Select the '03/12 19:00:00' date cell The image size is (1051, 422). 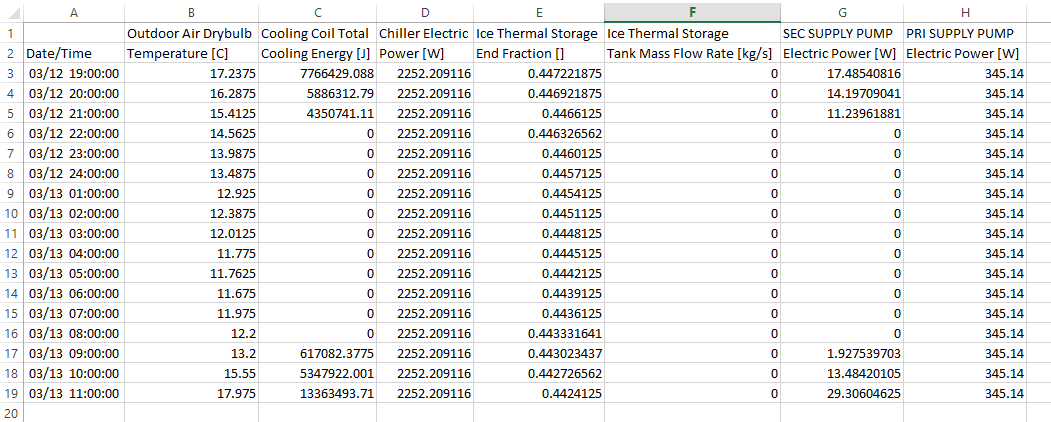pos(74,73)
